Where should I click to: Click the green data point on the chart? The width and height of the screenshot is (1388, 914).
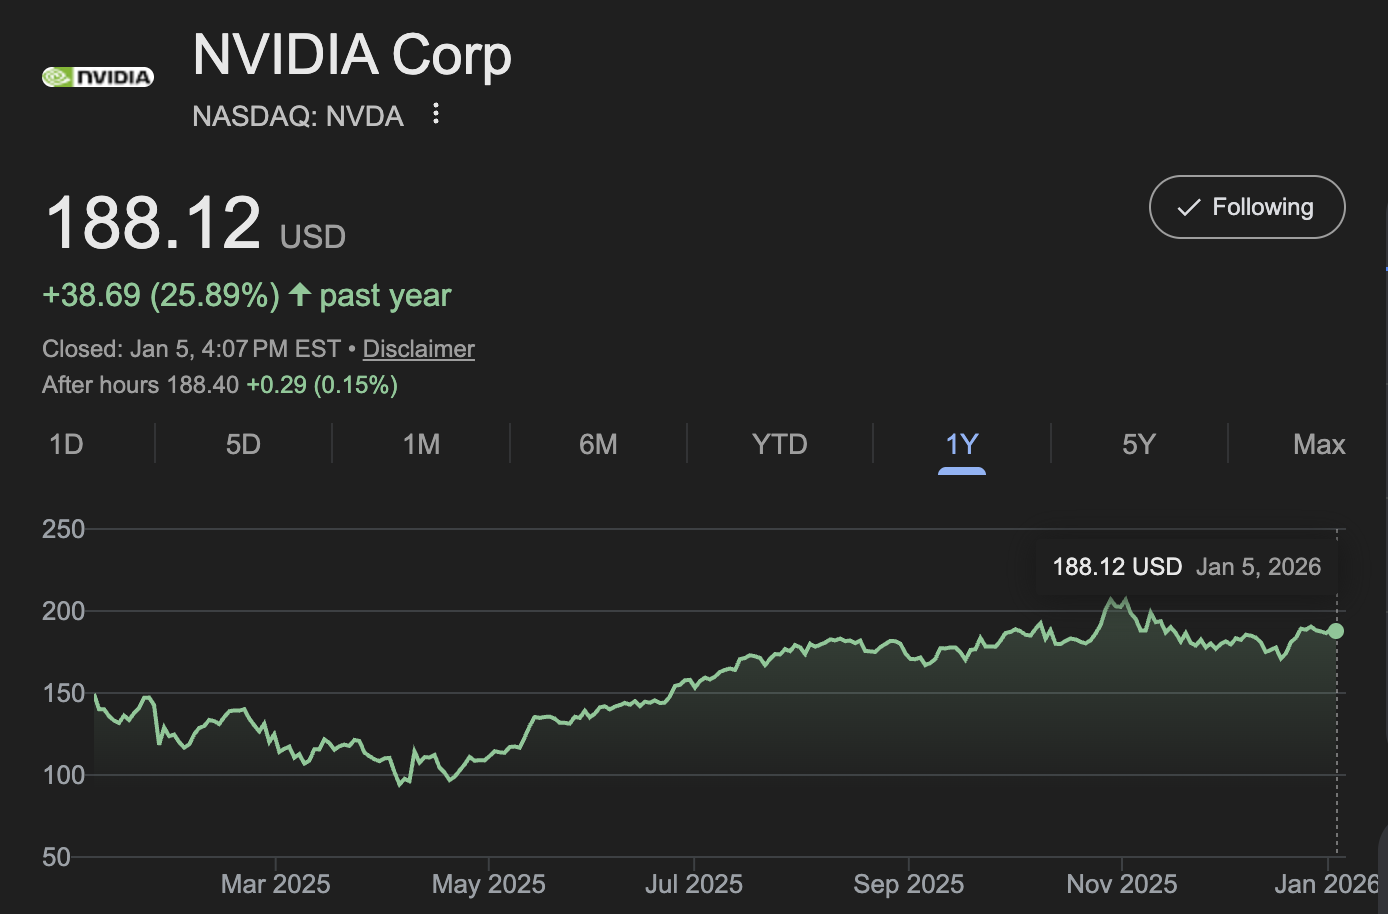[x=1336, y=631]
